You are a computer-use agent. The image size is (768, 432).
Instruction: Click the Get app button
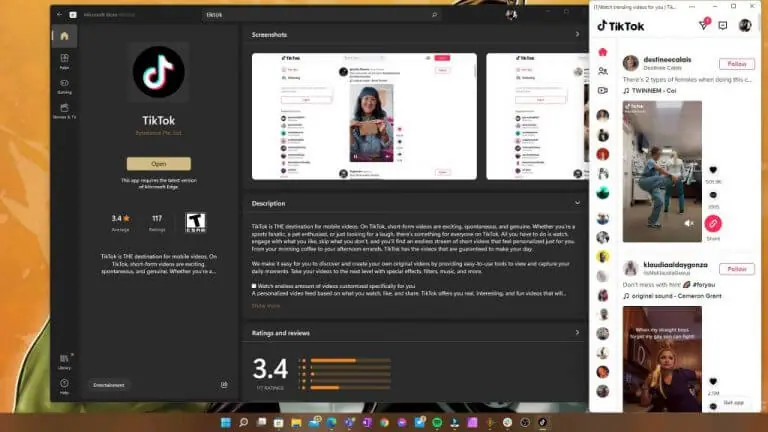pyautogui.click(x=733, y=403)
